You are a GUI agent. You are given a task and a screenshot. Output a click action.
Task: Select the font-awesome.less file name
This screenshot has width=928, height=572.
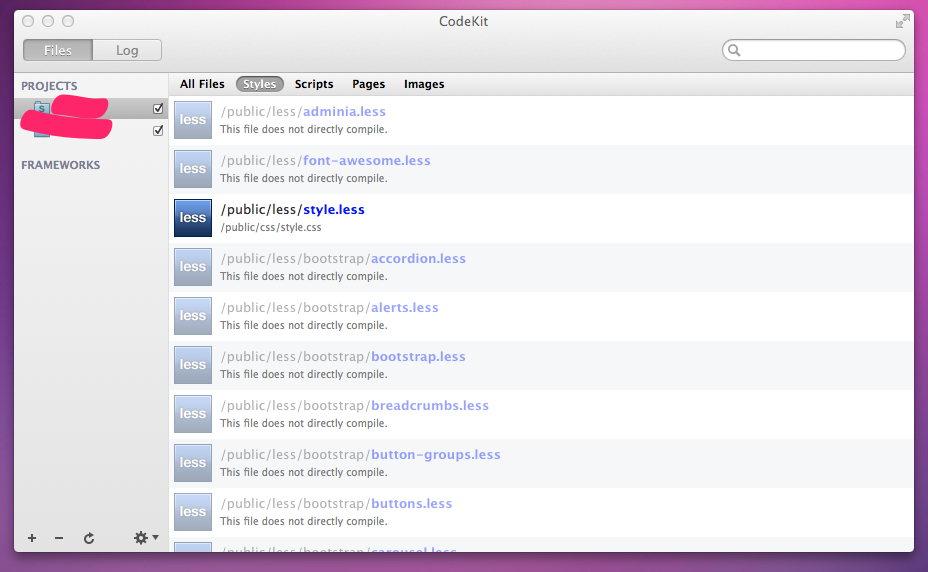pyautogui.click(x=367, y=160)
